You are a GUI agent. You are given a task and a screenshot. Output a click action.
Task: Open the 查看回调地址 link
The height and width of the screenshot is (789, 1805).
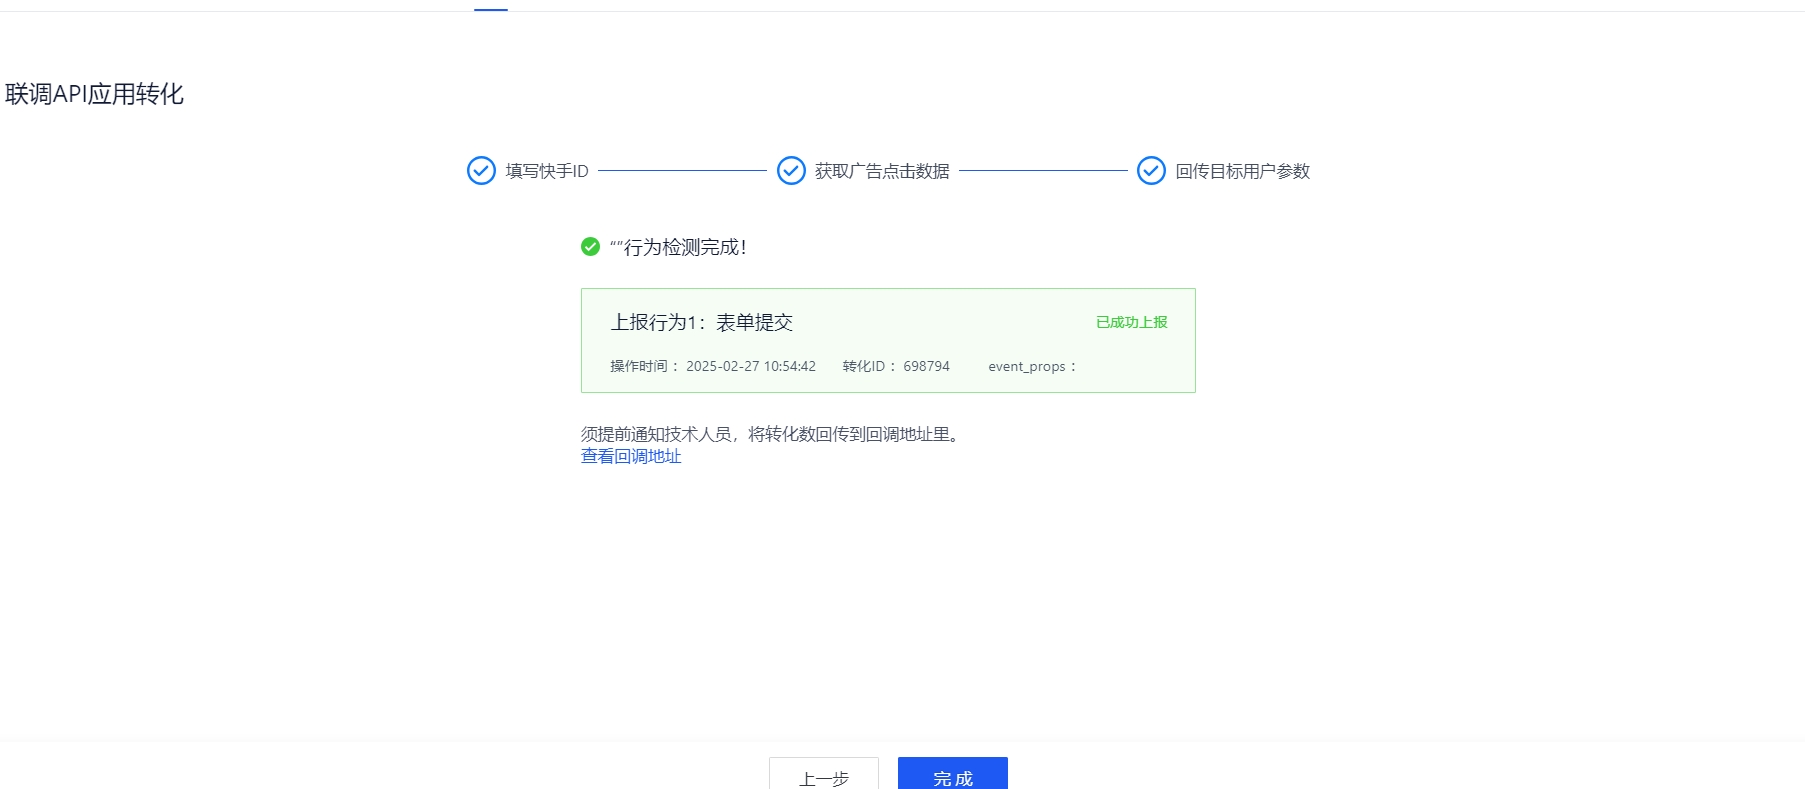[x=631, y=456]
